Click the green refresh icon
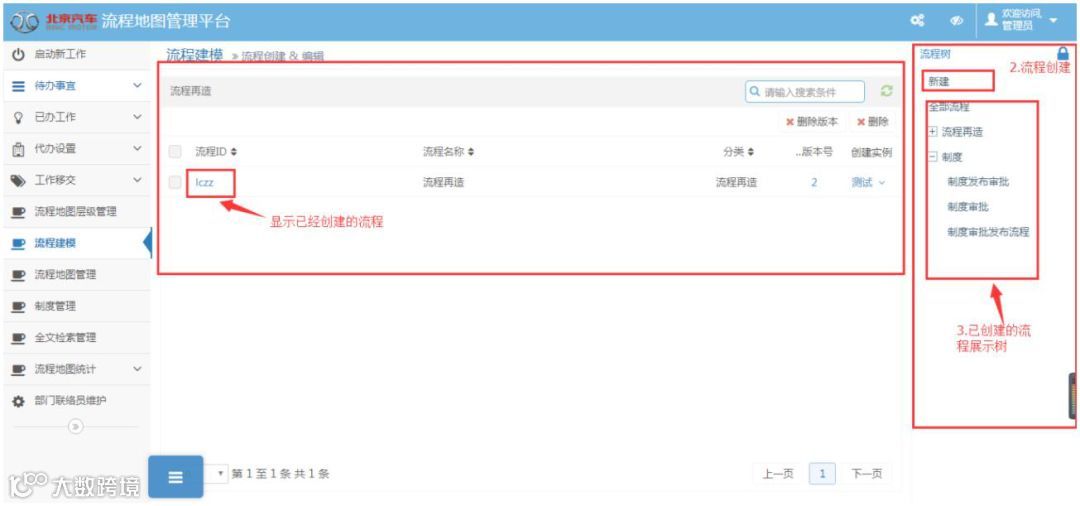1080x506 pixels. coord(887,91)
